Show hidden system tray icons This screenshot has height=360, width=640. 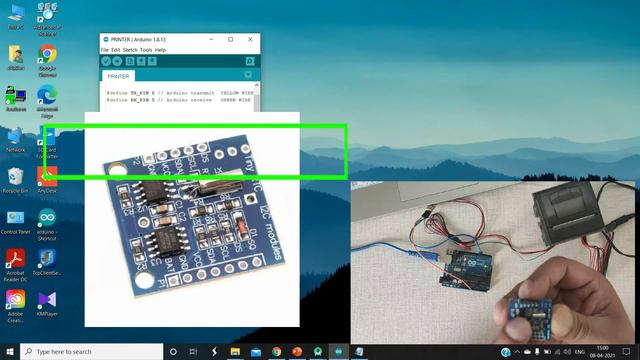(x=517, y=351)
